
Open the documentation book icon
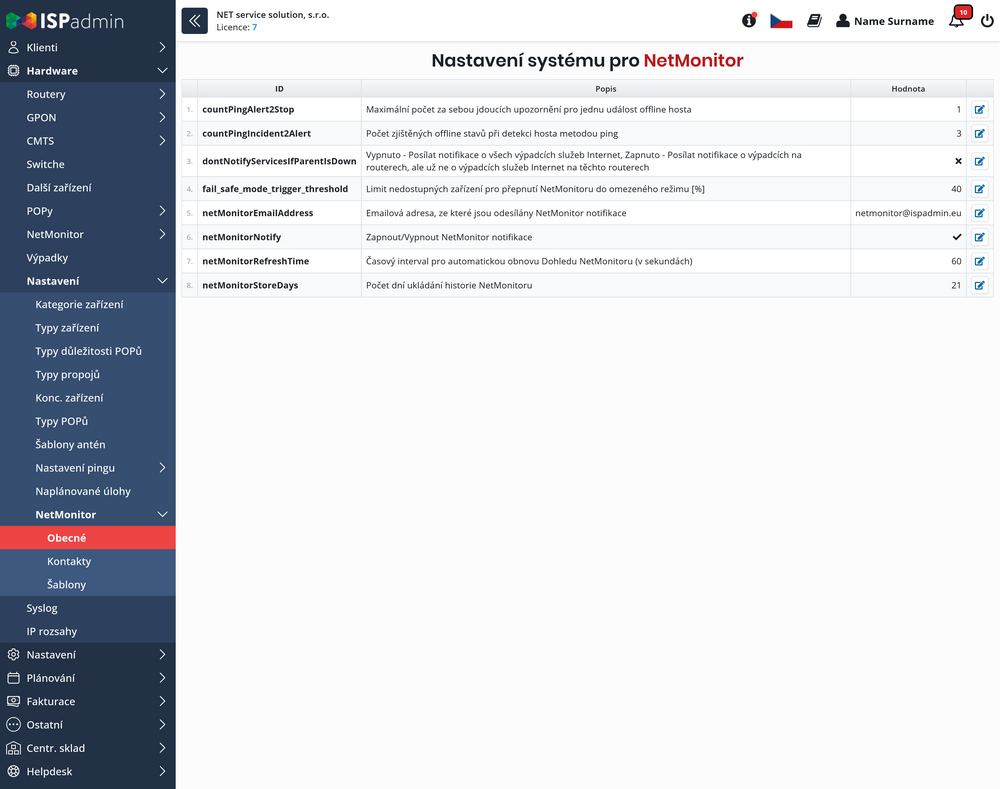tap(814, 21)
